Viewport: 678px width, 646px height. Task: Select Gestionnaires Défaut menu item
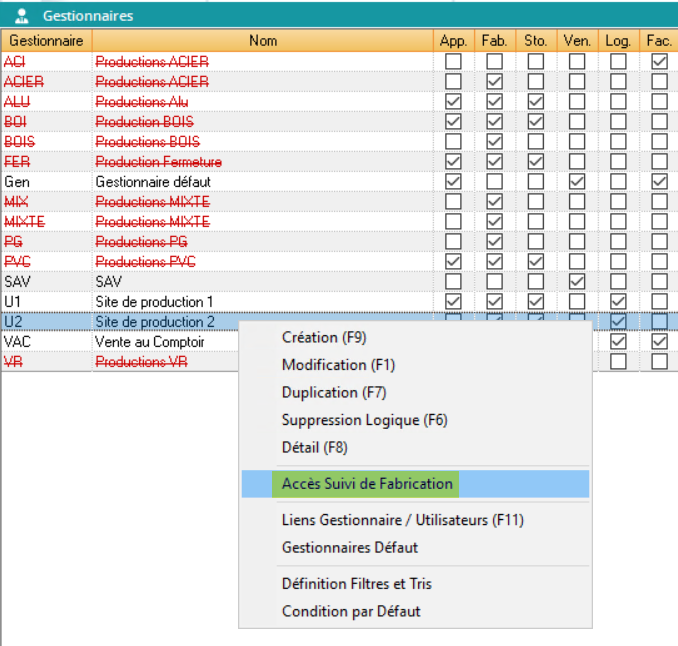[350, 547]
